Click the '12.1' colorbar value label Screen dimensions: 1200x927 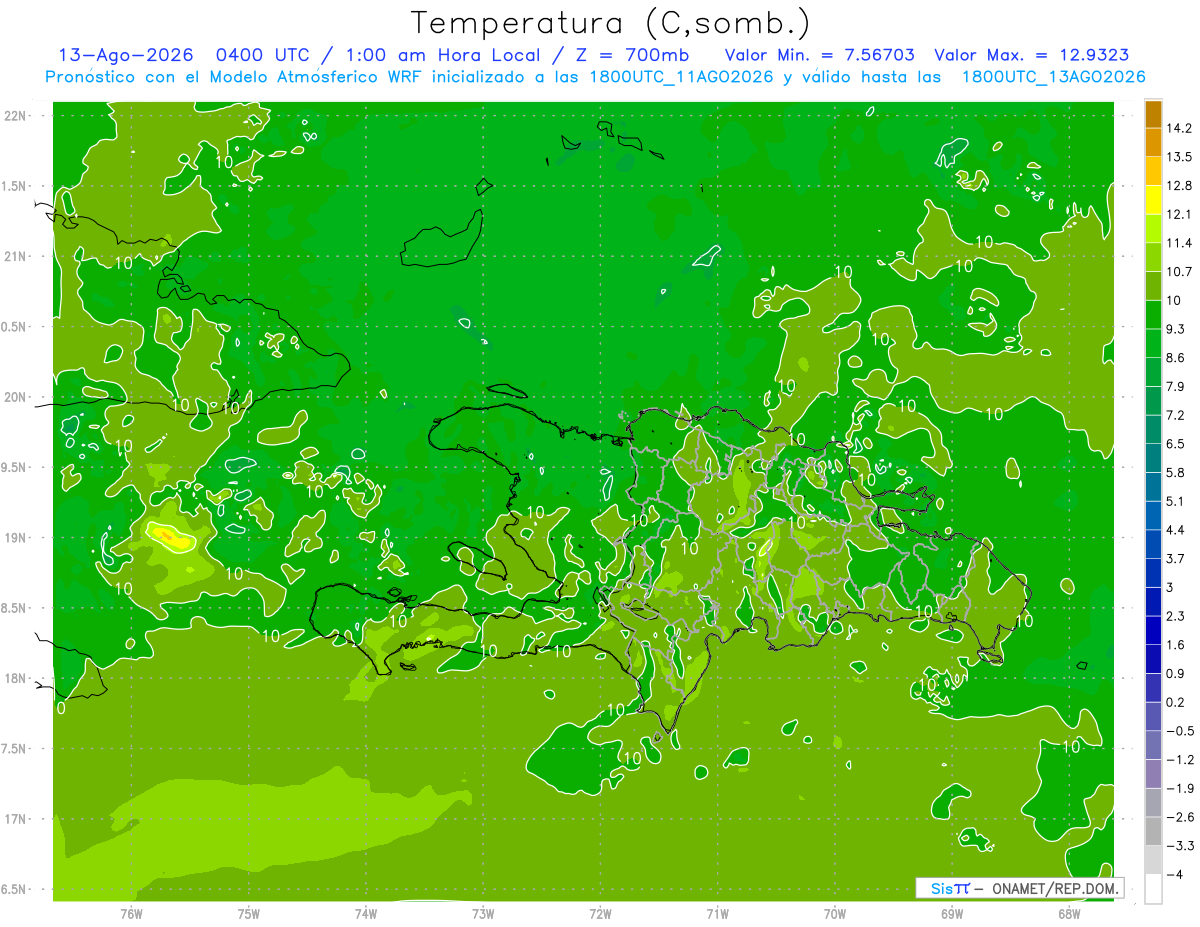[x=1179, y=214]
